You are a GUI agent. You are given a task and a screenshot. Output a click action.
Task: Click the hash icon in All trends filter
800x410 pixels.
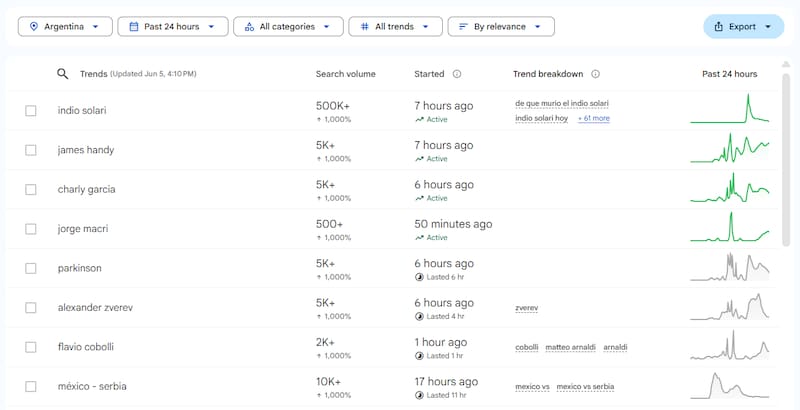(364, 27)
